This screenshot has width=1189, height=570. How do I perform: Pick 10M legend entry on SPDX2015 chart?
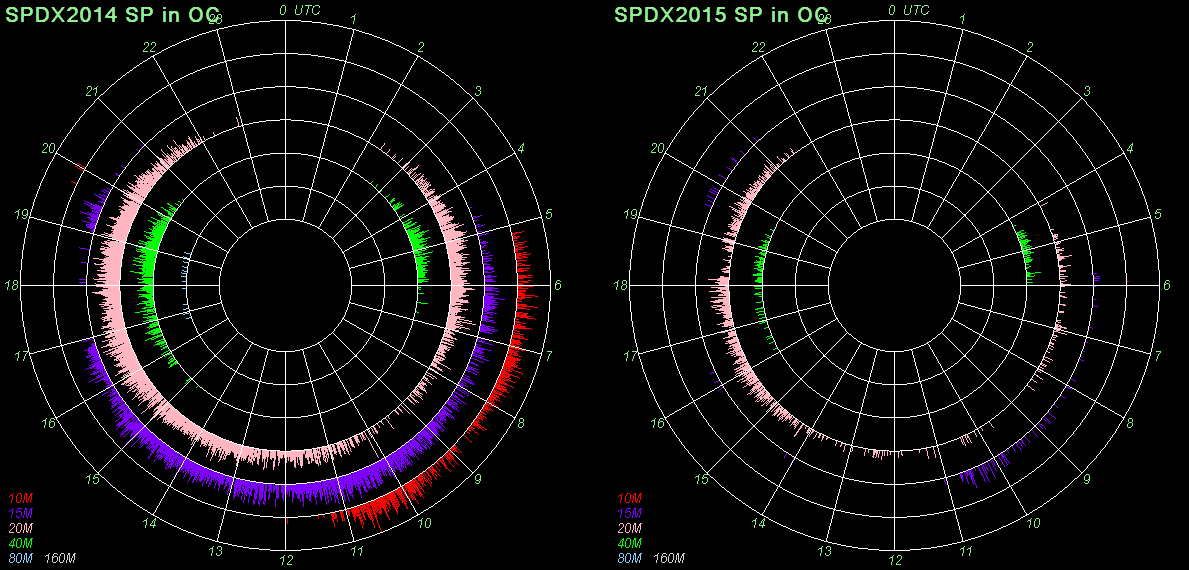pyautogui.click(x=630, y=498)
